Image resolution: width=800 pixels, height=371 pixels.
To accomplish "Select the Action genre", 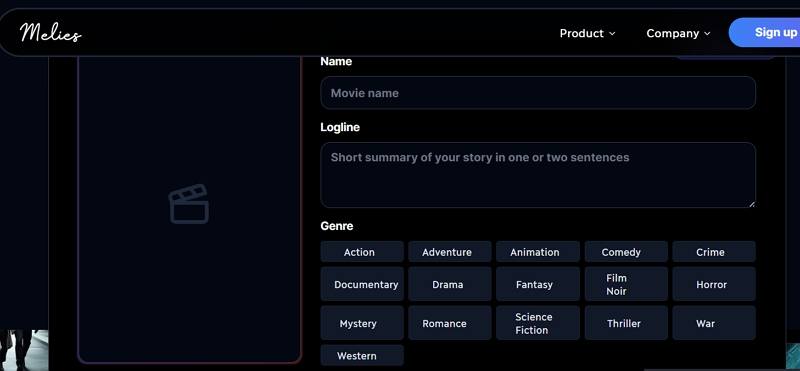I will [362, 252].
